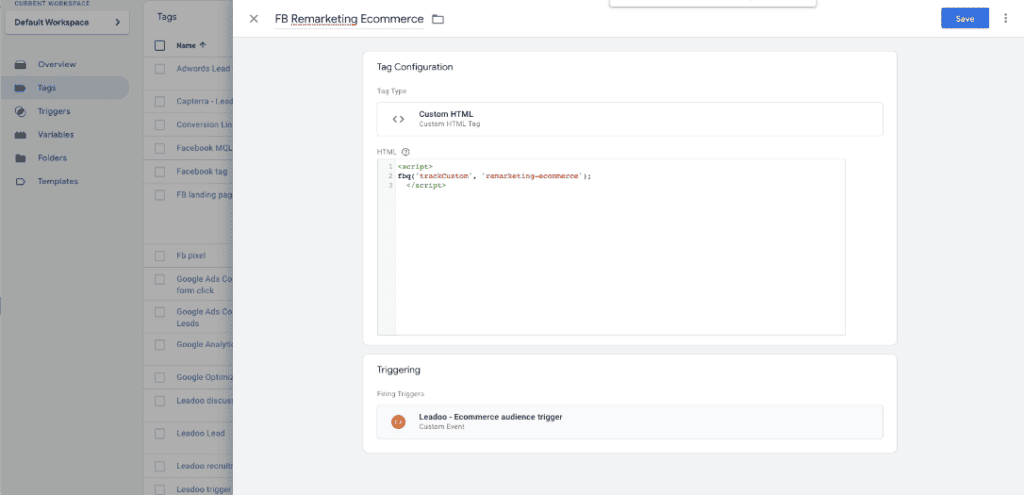Check the Capterra - Lead tag checkbox
The width and height of the screenshot is (1024, 495).
(x=160, y=101)
